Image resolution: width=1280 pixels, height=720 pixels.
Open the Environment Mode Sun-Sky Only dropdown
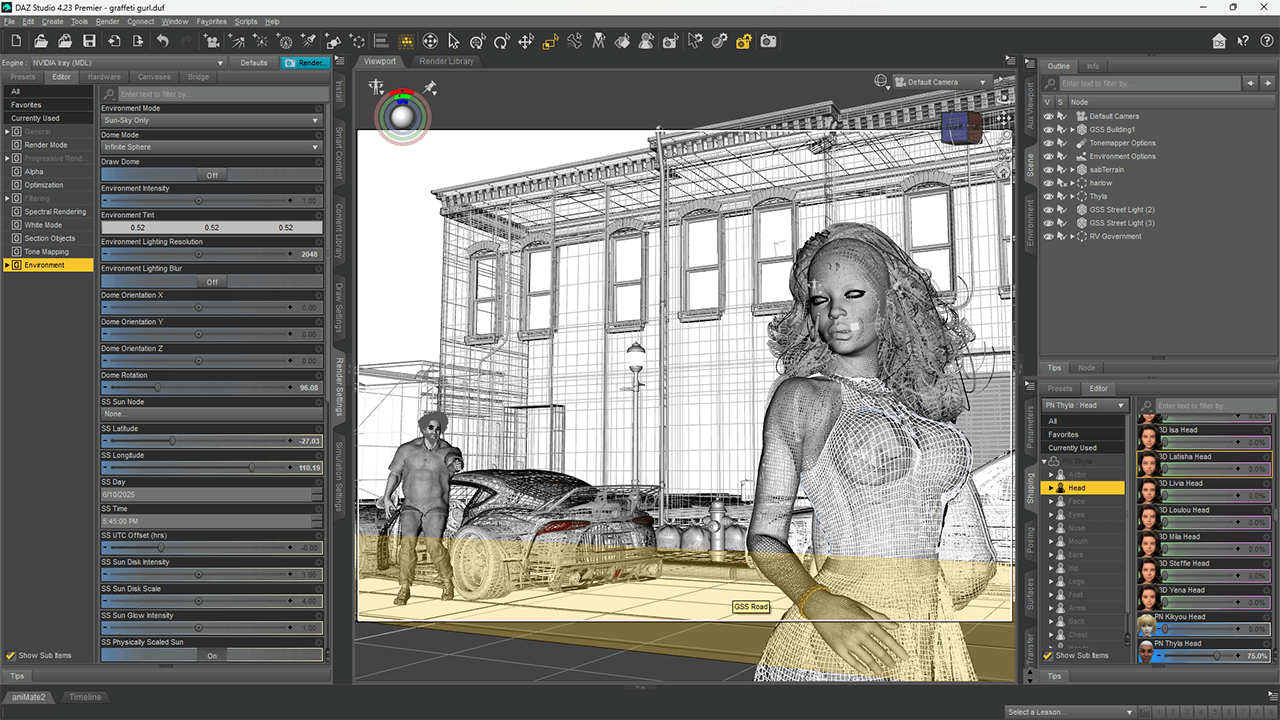[212, 121]
